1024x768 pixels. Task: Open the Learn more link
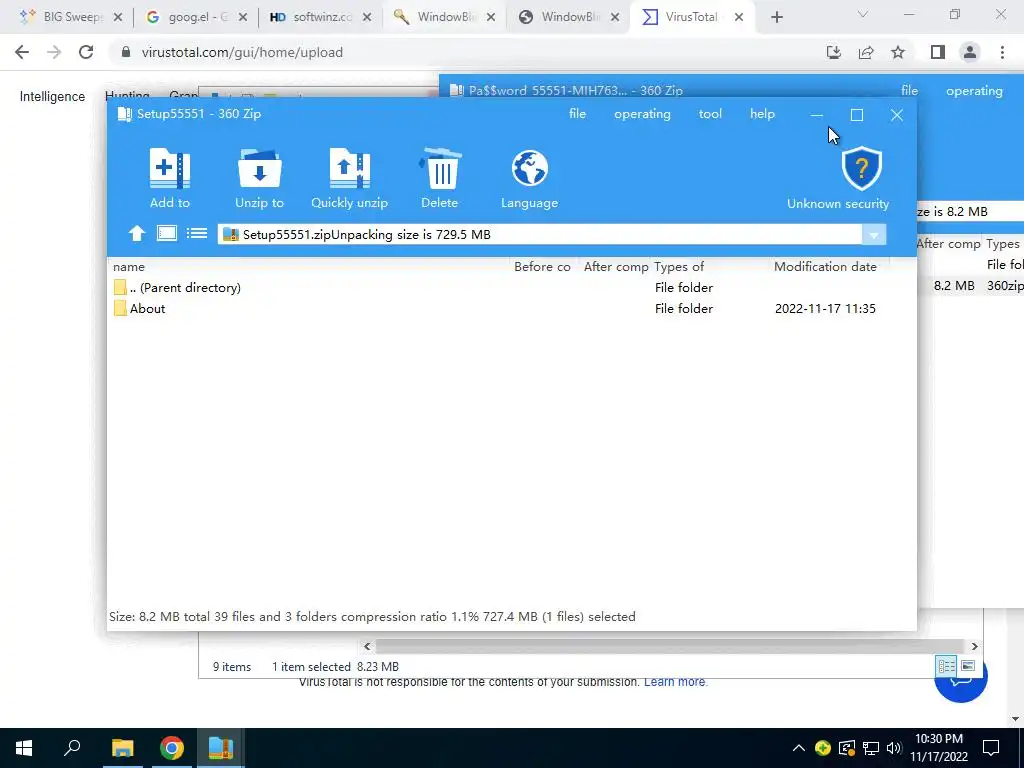point(675,682)
